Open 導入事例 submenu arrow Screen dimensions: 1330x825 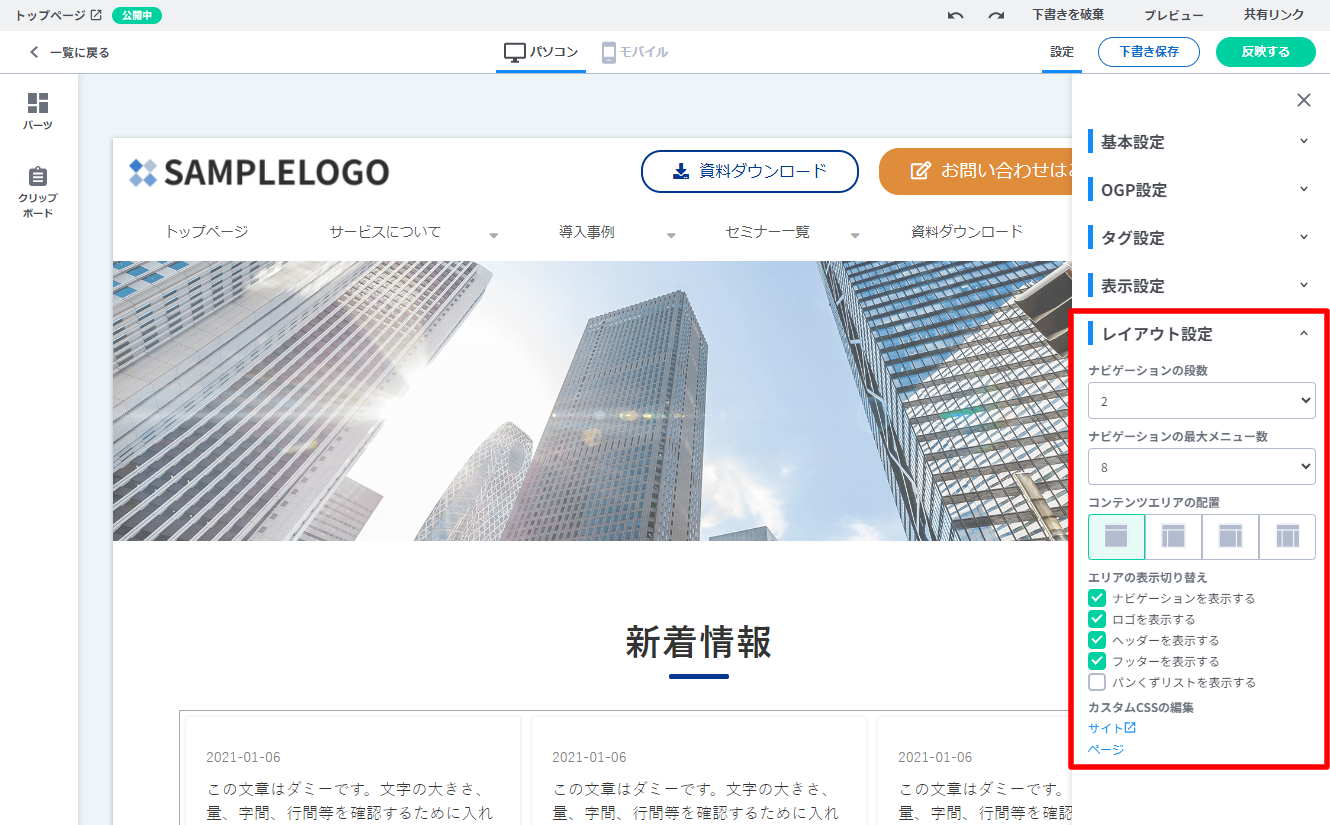tap(671, 236)
